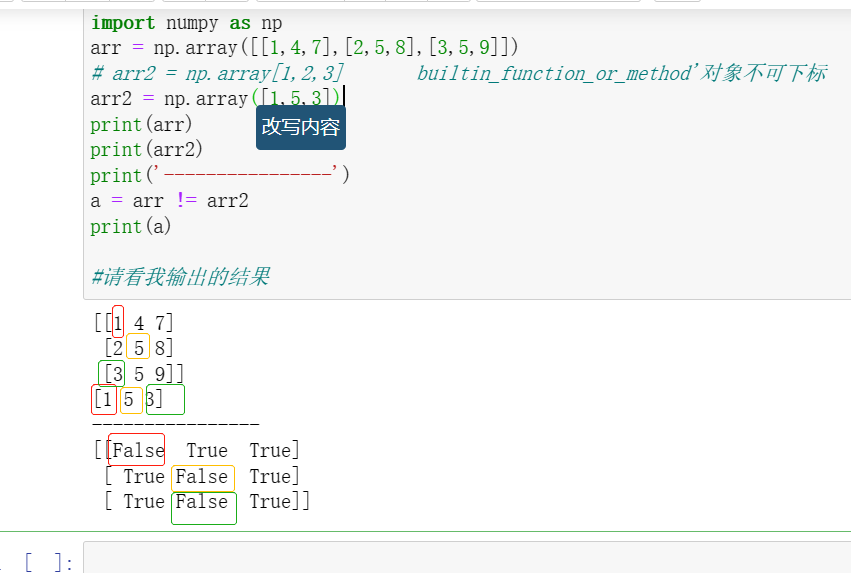Click the '#请看我输出的结果' comment

180,277
